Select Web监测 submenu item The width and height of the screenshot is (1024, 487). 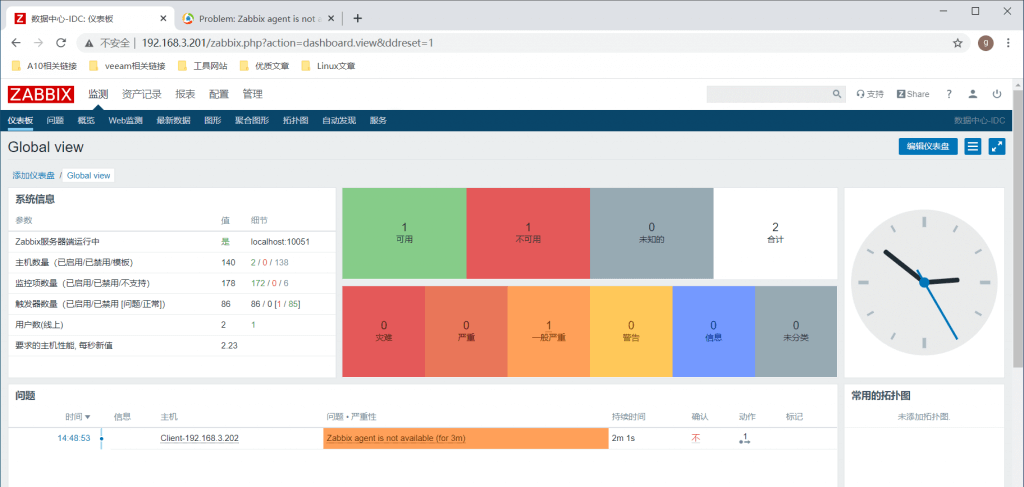point(125,120)
